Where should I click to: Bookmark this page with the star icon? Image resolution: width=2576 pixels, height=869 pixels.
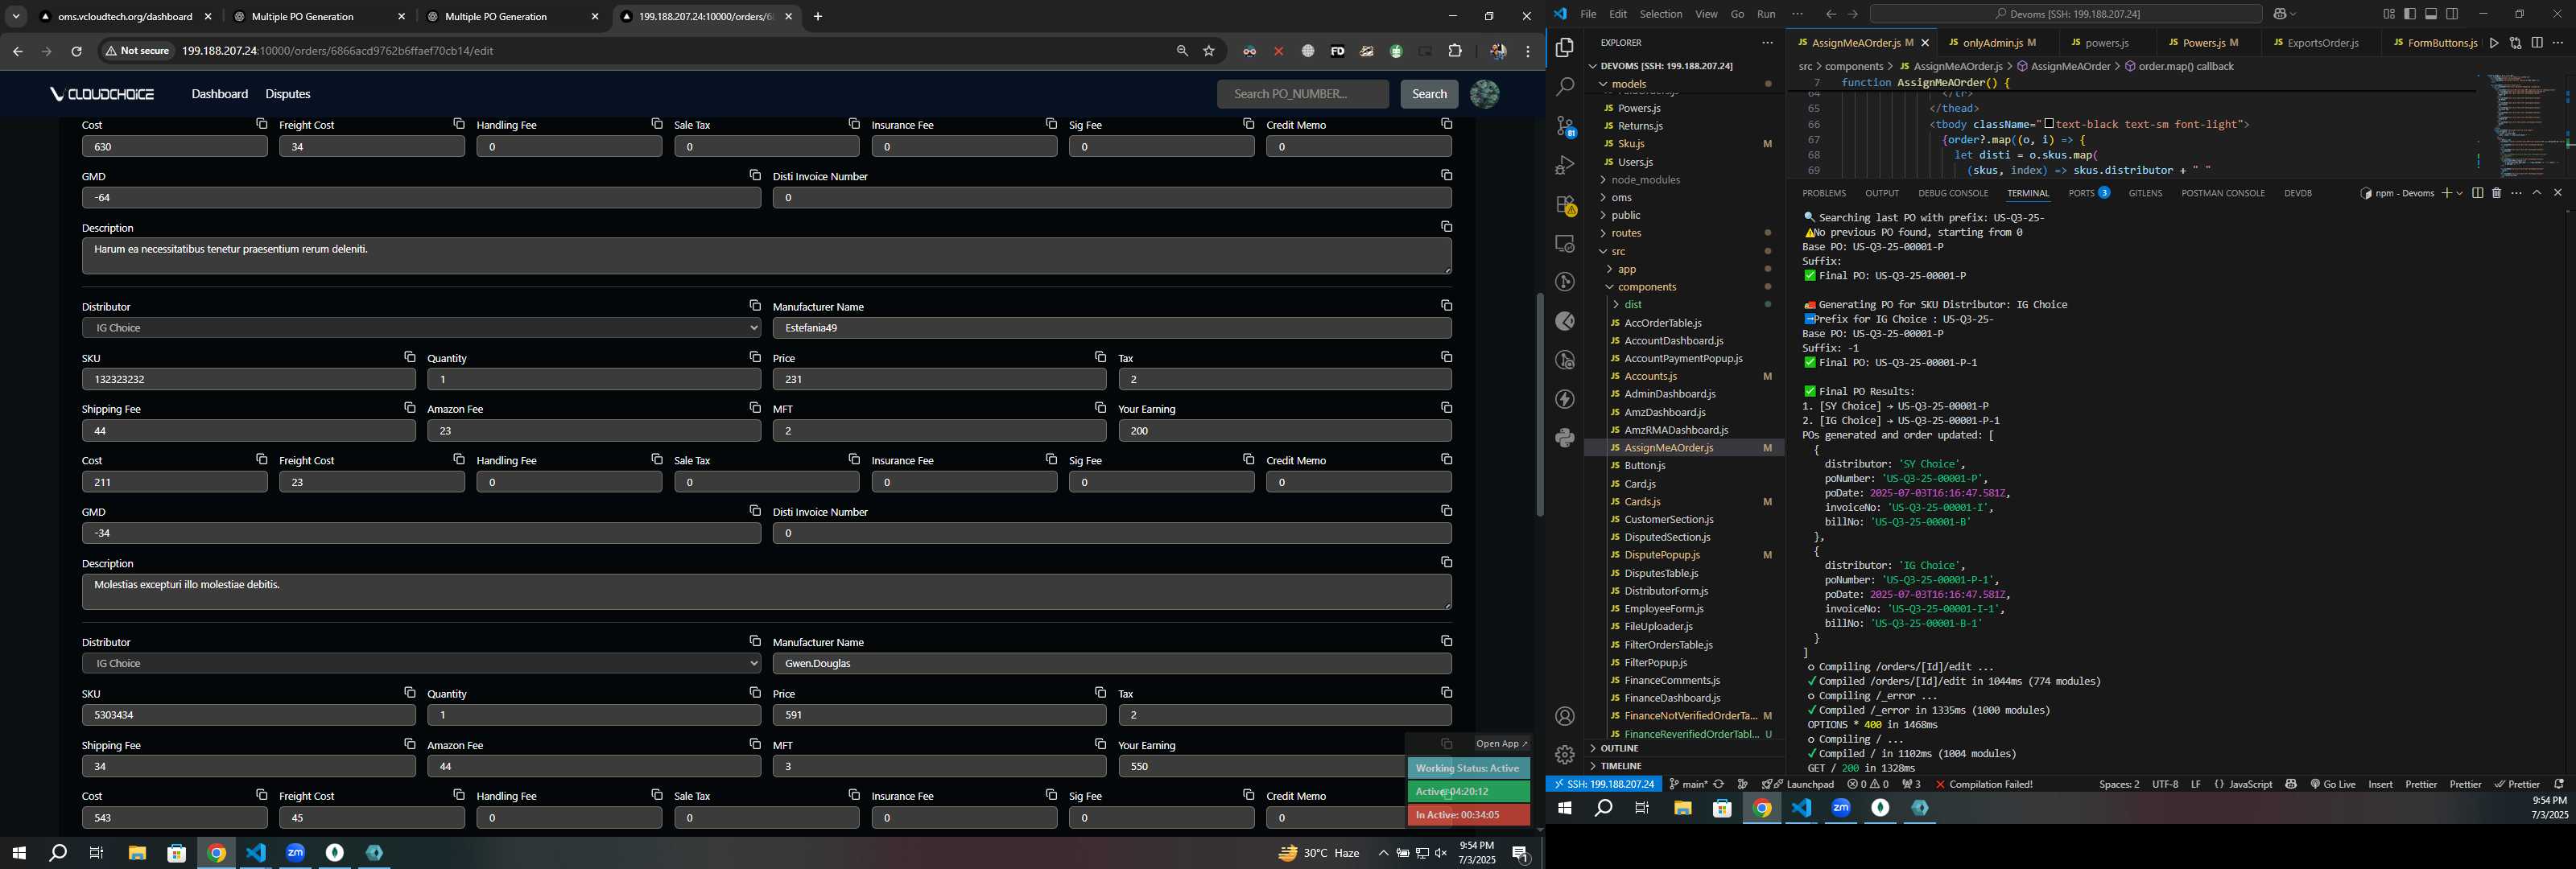(x=1209, y=51)
